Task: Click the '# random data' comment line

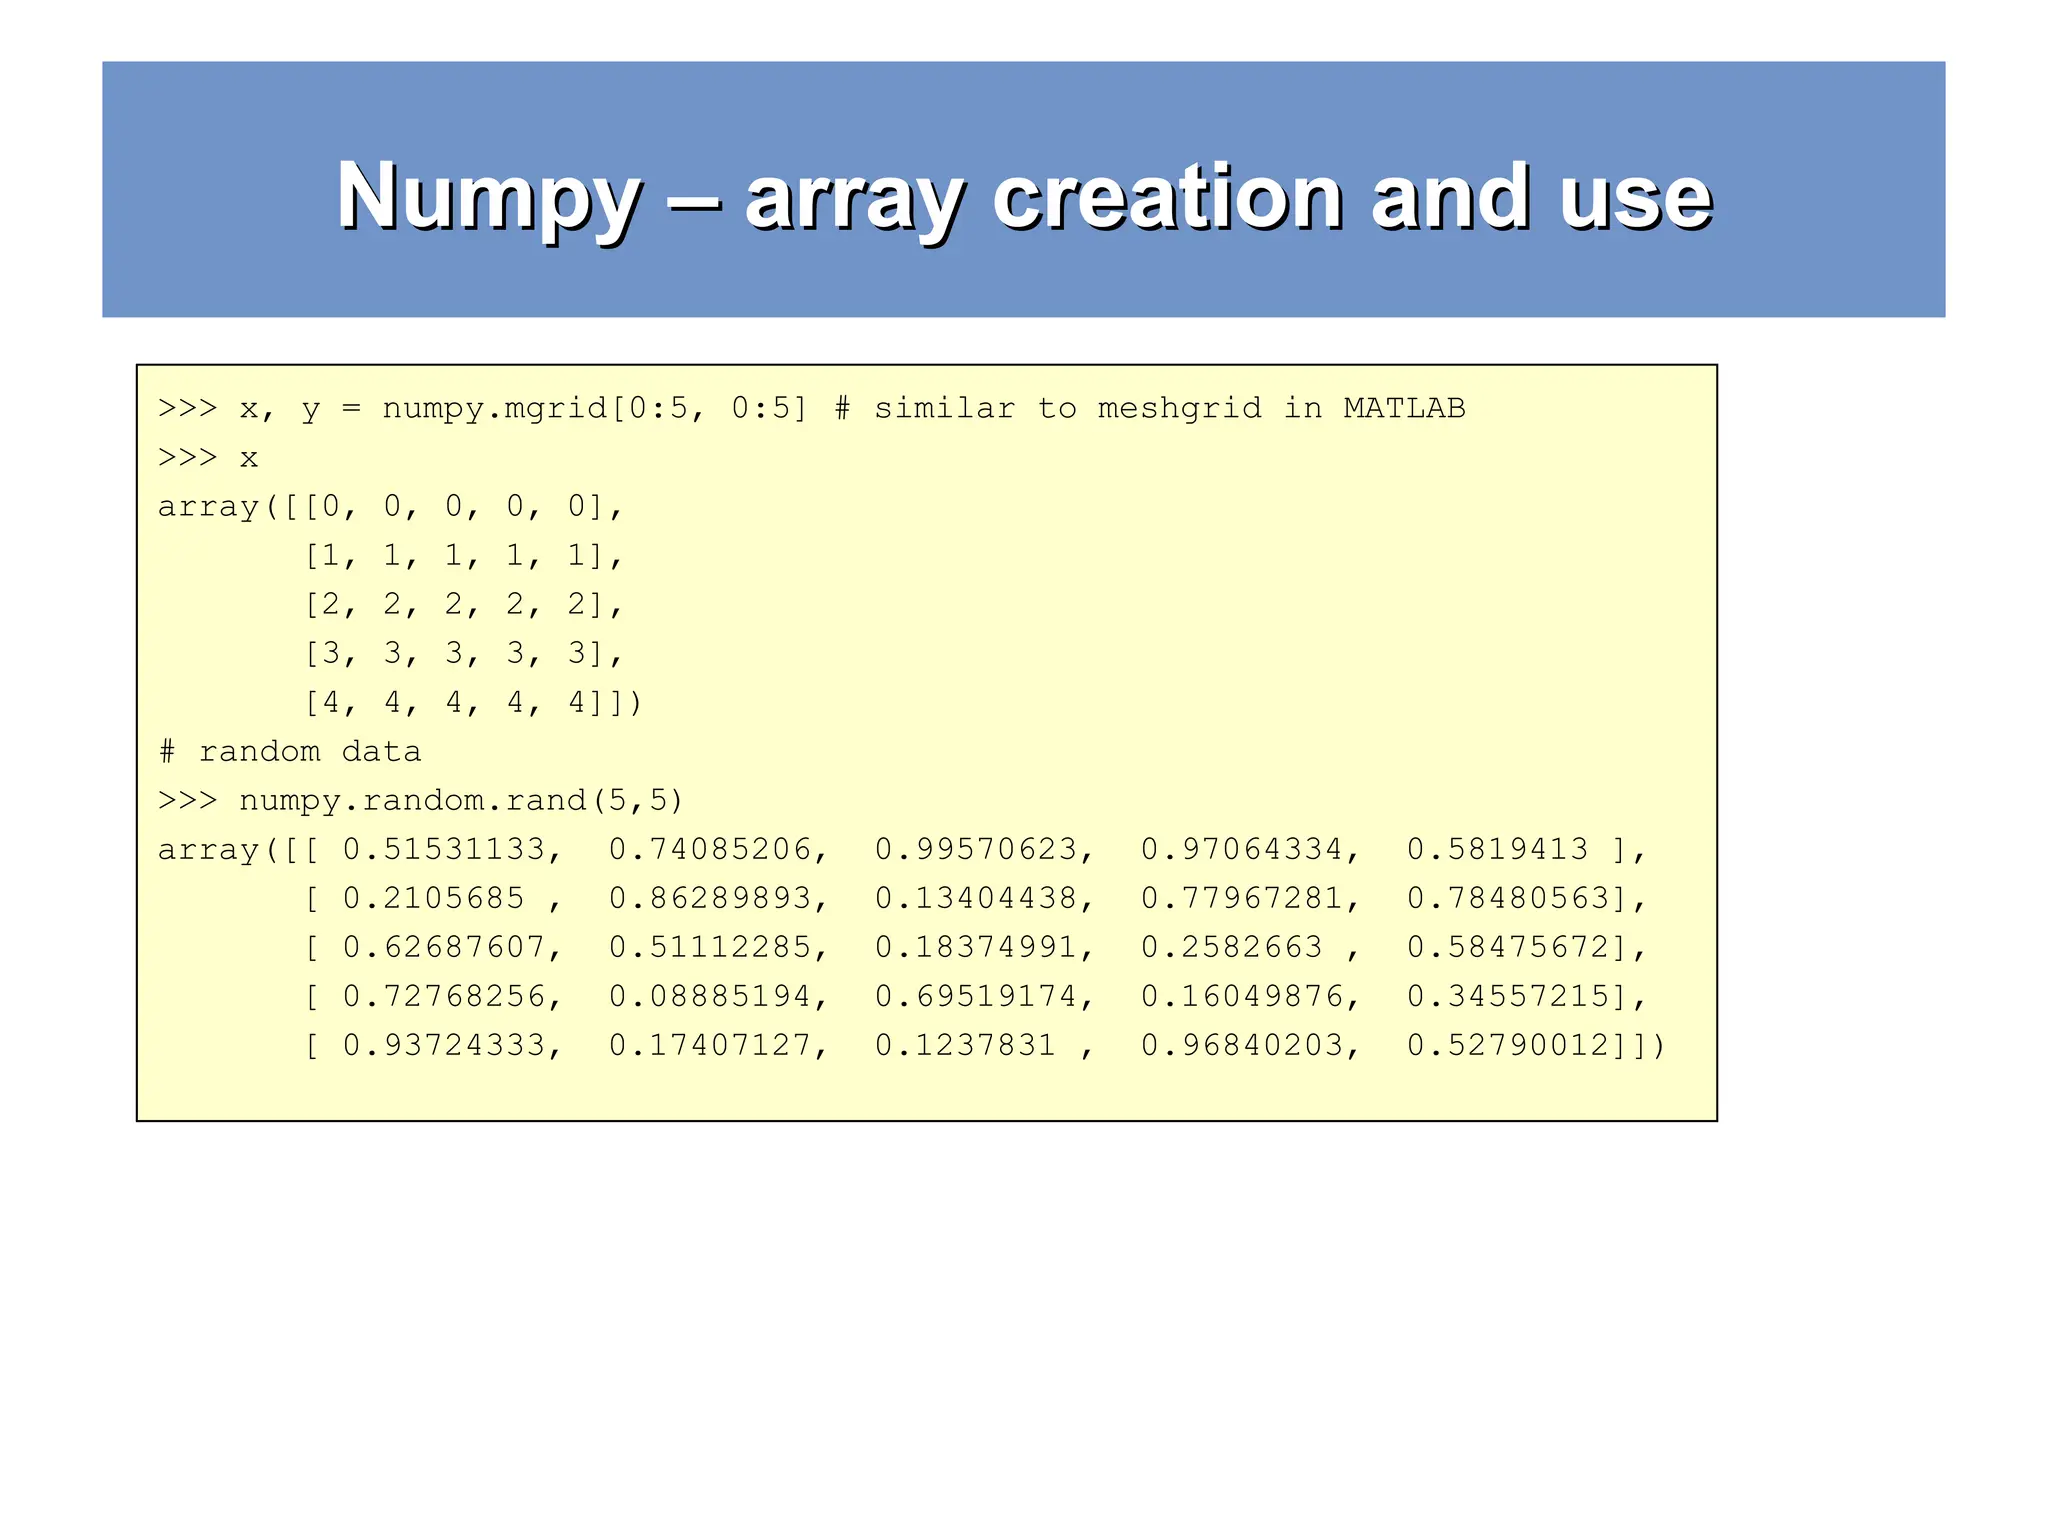Action: tap(290, 752)
